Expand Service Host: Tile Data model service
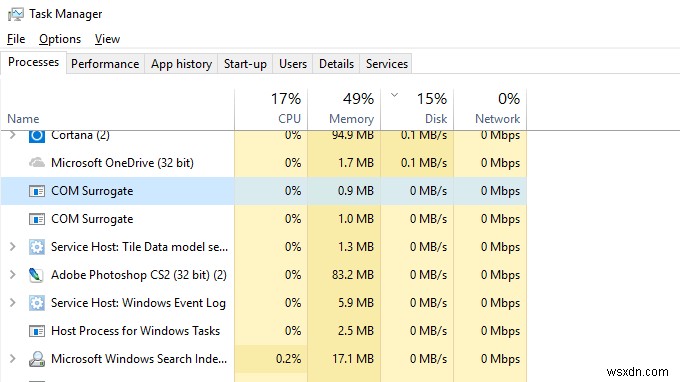Screen dimensions: 680x382 click(13, 247)
